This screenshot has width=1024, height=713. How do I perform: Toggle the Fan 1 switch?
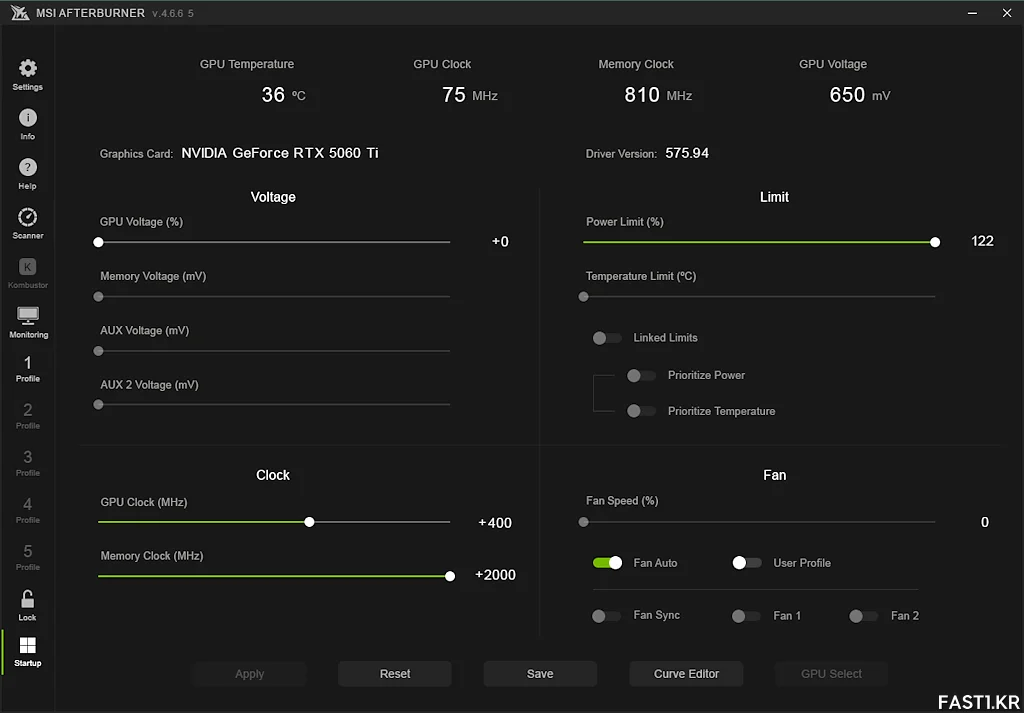(x=746, y=616)
